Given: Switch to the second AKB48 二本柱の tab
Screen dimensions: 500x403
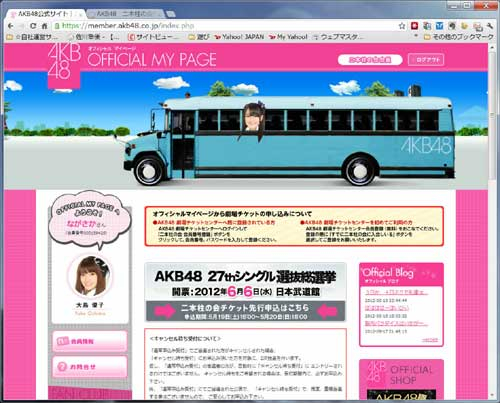Looking at the screenshot, I should coord(125,14).
